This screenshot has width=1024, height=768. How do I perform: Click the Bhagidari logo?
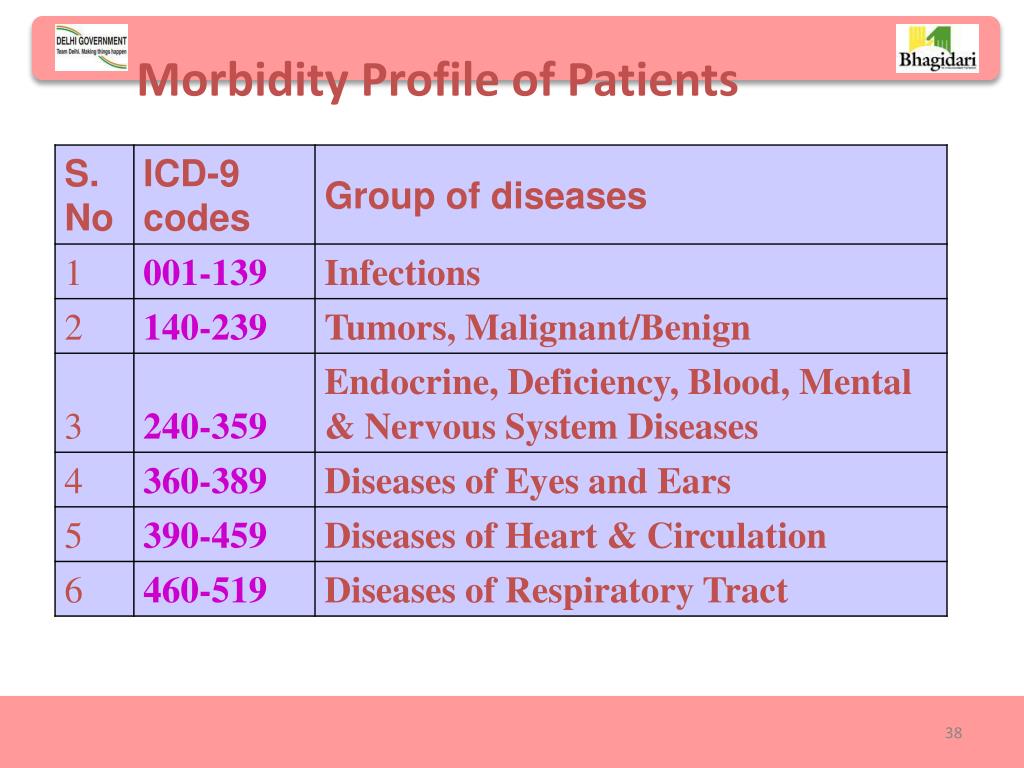[936, 48]
